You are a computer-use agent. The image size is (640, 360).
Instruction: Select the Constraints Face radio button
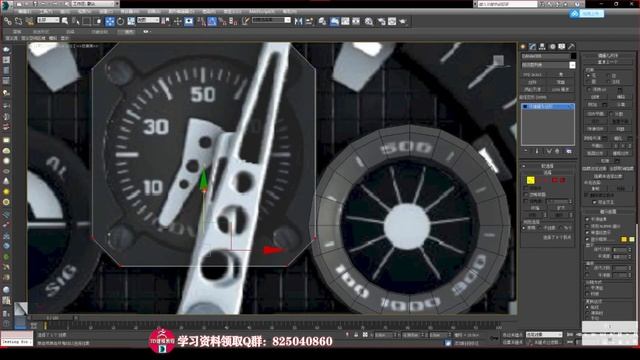click(x=588, y=82)
